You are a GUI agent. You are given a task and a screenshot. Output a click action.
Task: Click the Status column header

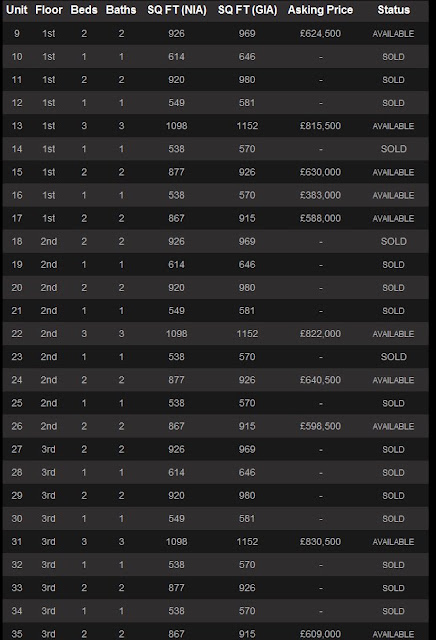coord(394,10)
